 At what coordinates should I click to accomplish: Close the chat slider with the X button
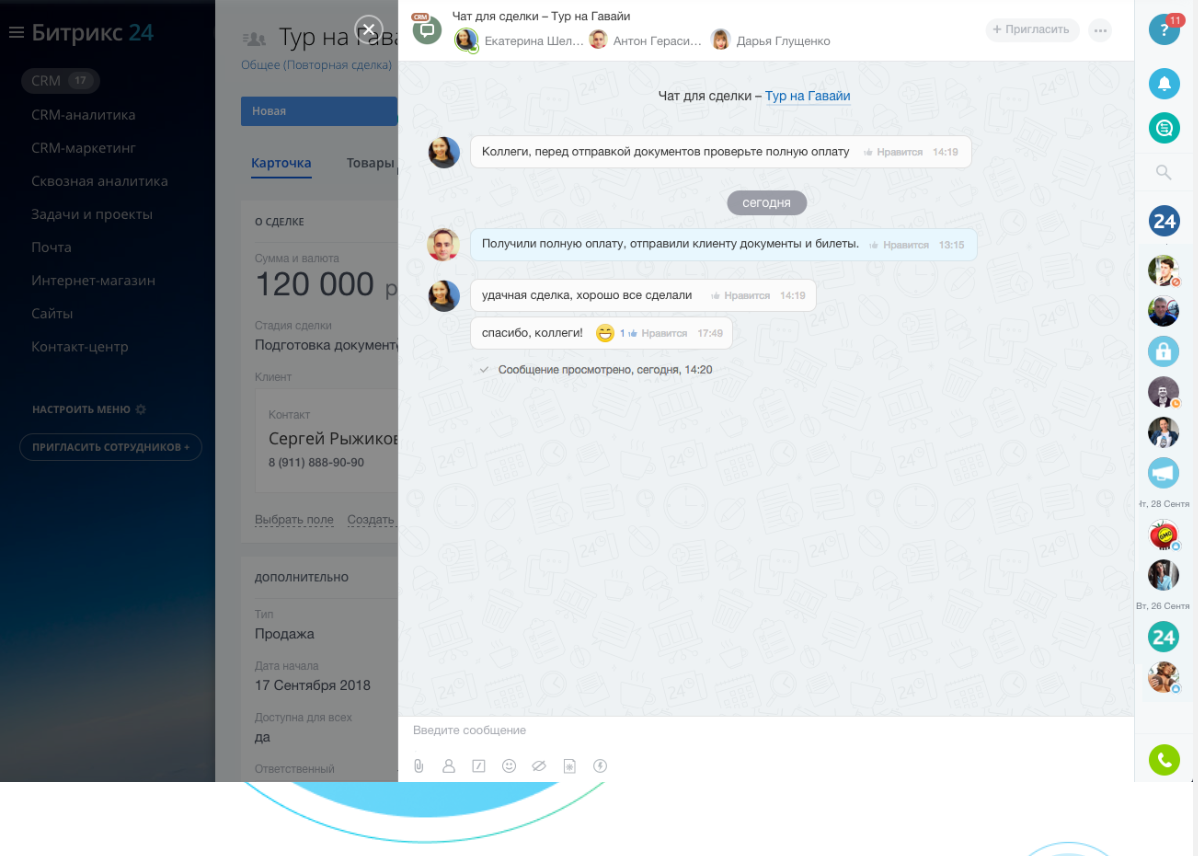369,30
